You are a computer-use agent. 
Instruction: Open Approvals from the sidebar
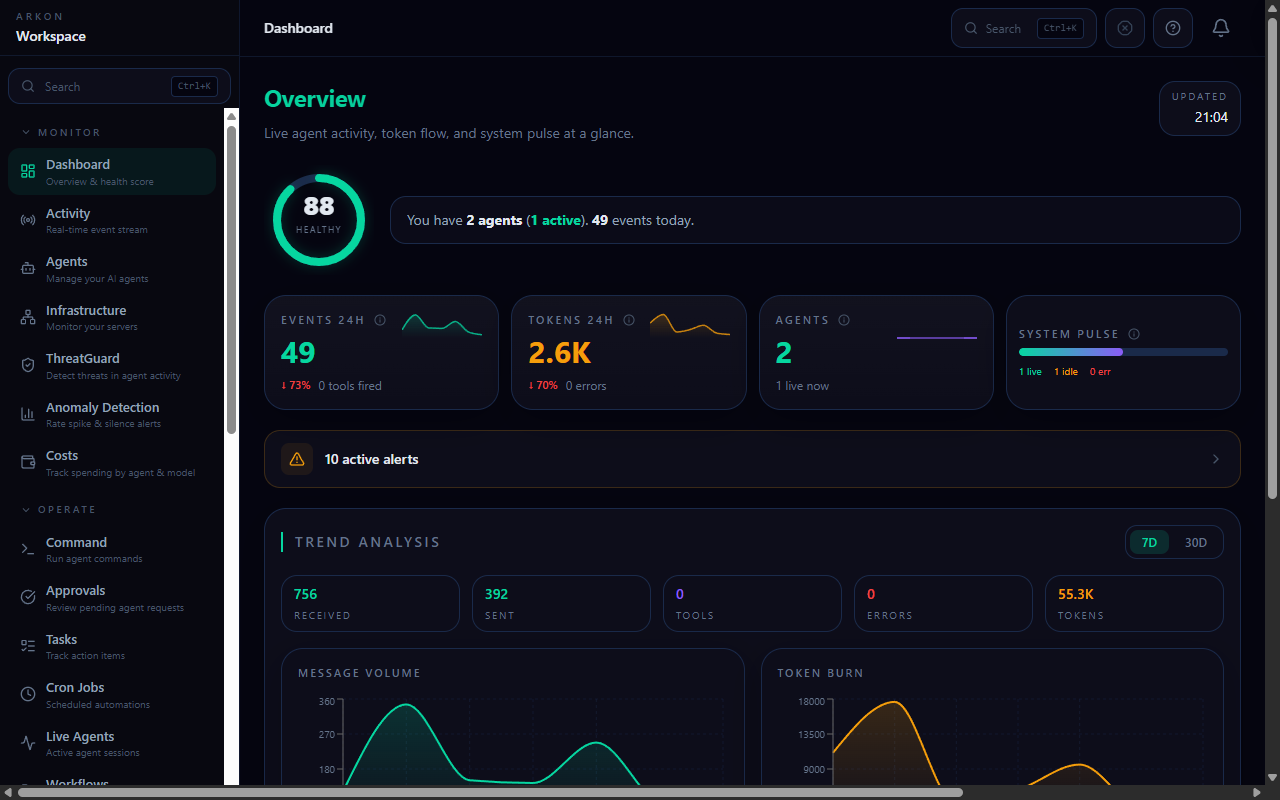pyautogui.click(x=112, y=597)
